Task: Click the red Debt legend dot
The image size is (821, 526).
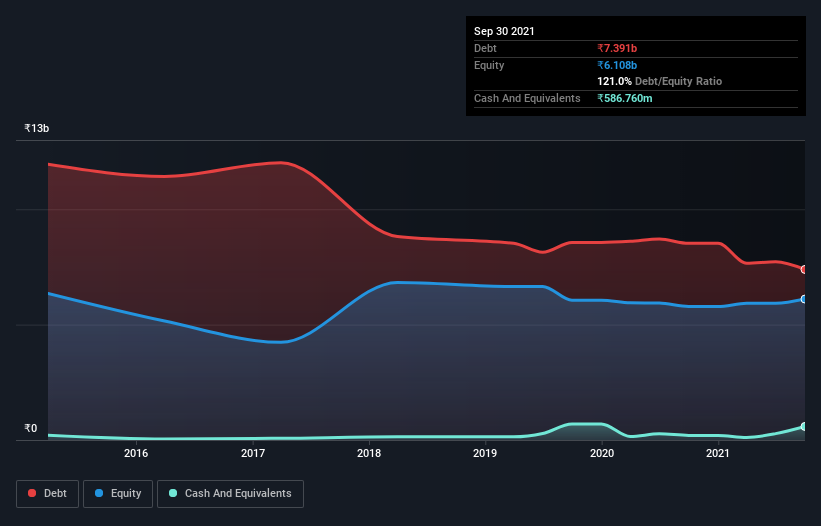Action: tap(32, 493)
